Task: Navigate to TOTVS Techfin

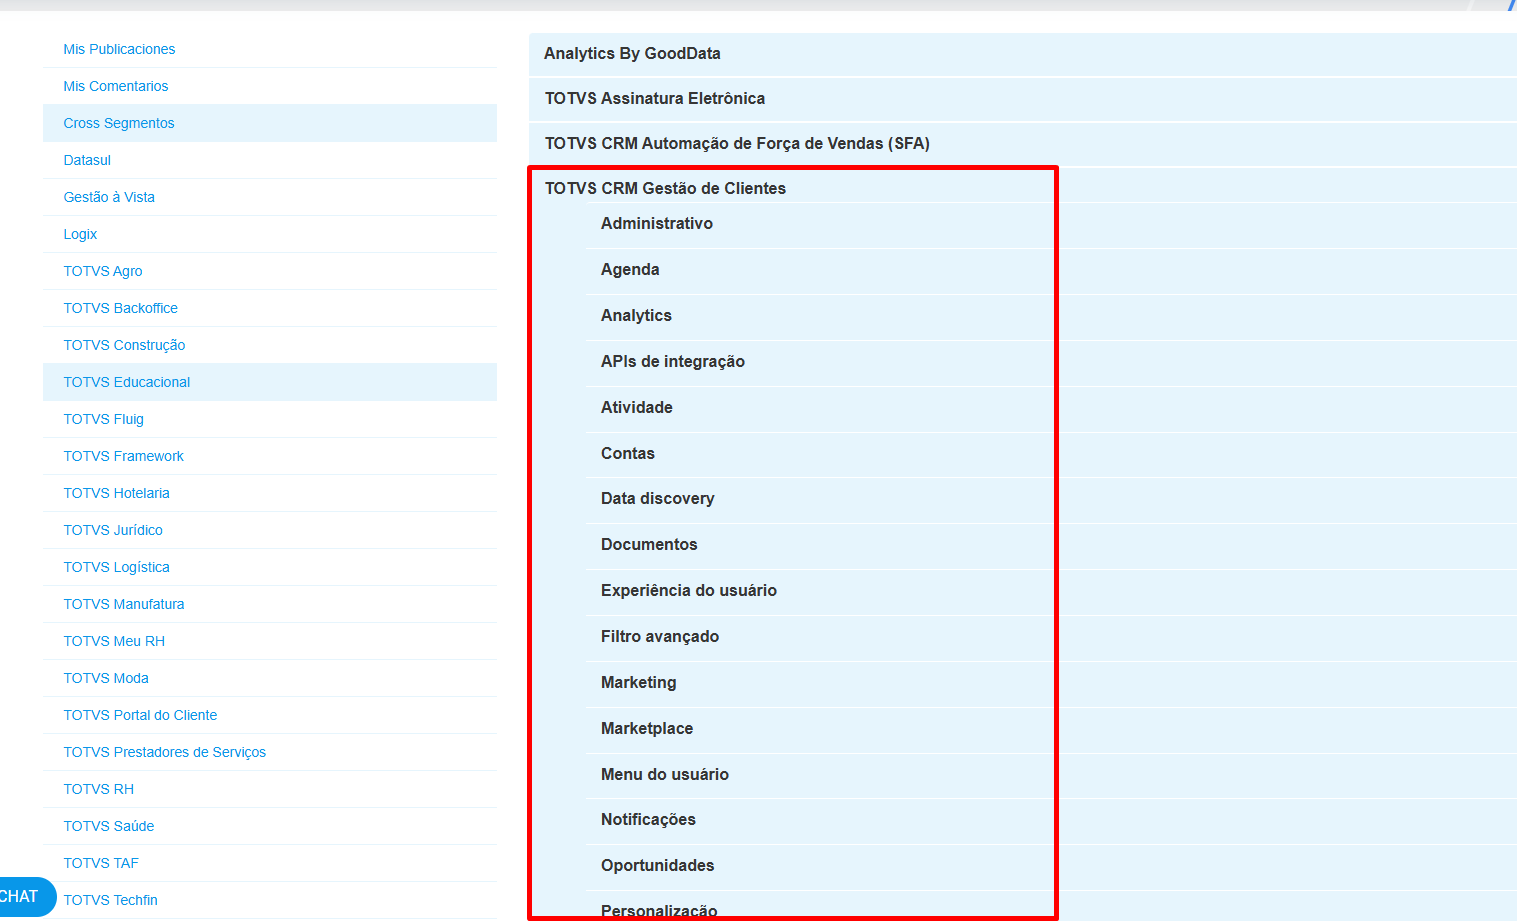Action: click(x=111, y=900)
